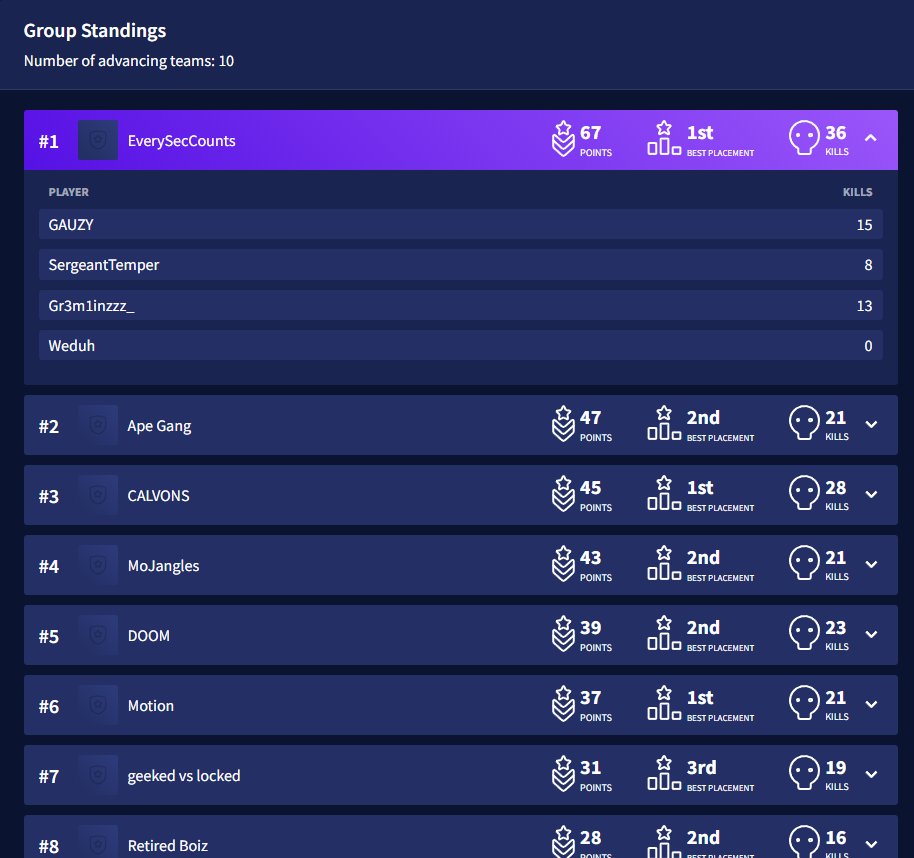
Task: Click the skull kills icon for Retired Boiz
Action: pyautogui.click(x=804, y=841)
